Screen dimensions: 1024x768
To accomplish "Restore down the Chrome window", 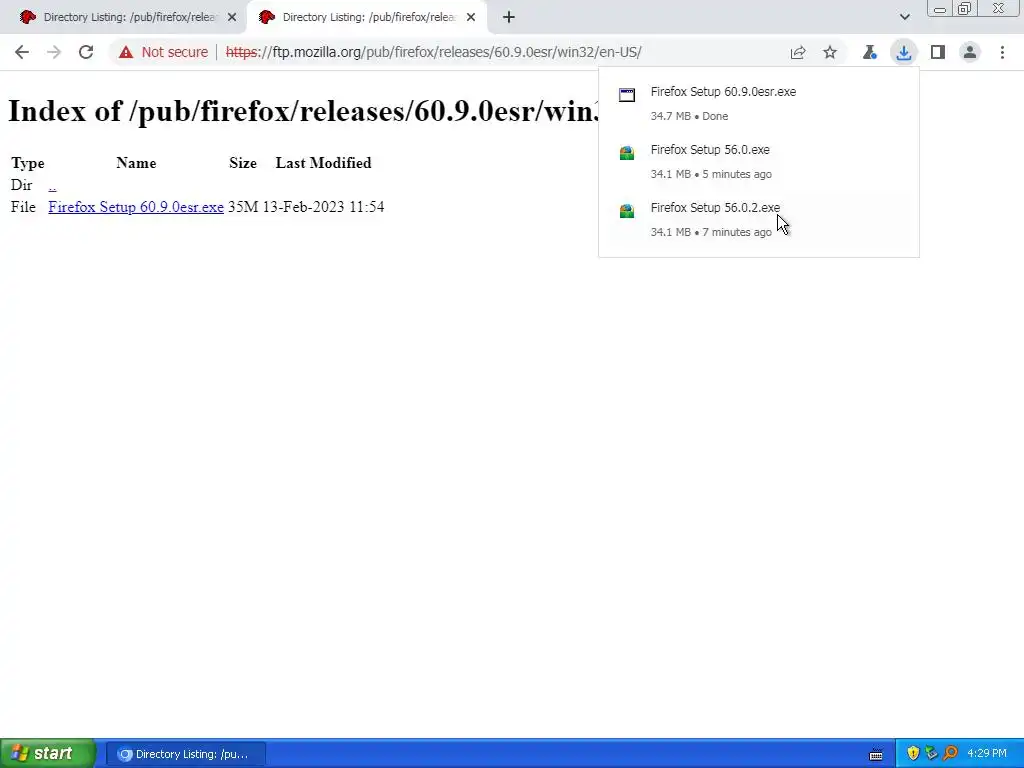I will tap(964, 8).
